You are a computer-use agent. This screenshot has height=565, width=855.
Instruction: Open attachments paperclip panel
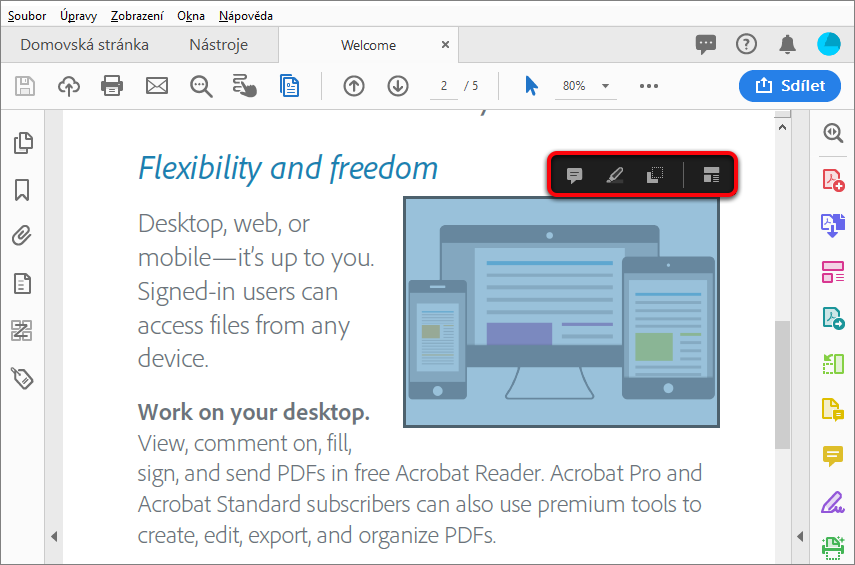[x=22, y=236]
